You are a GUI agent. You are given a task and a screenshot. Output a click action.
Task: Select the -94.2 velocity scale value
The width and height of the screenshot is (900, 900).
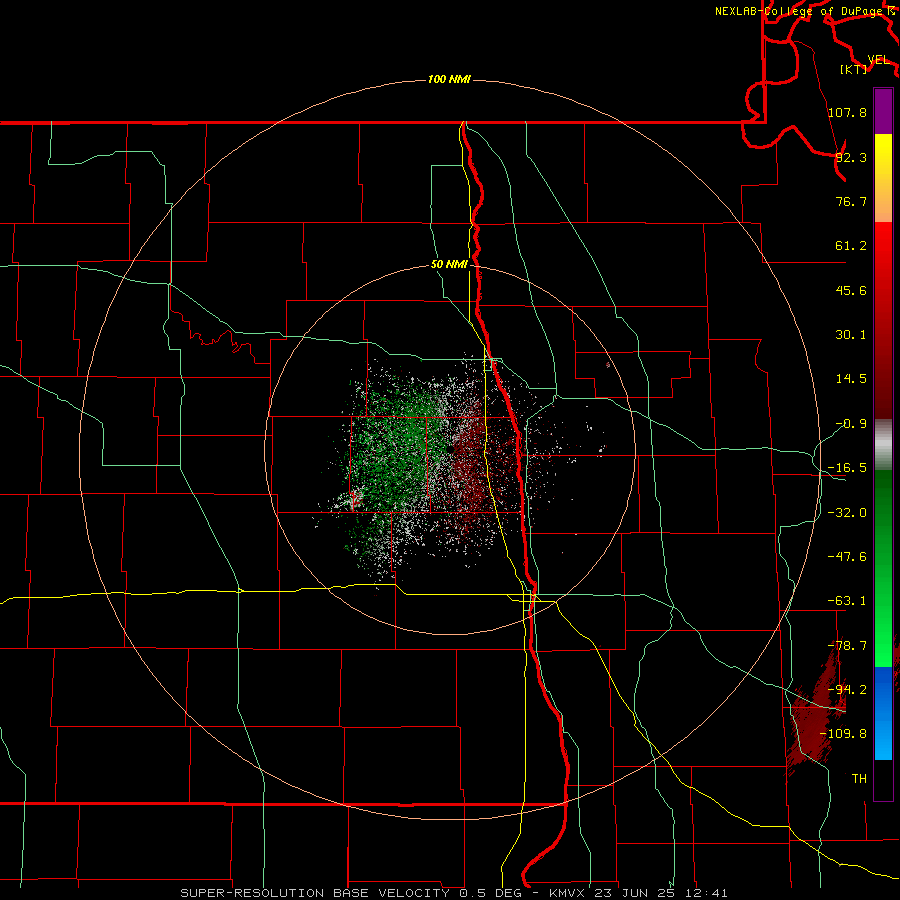(847, 689)
